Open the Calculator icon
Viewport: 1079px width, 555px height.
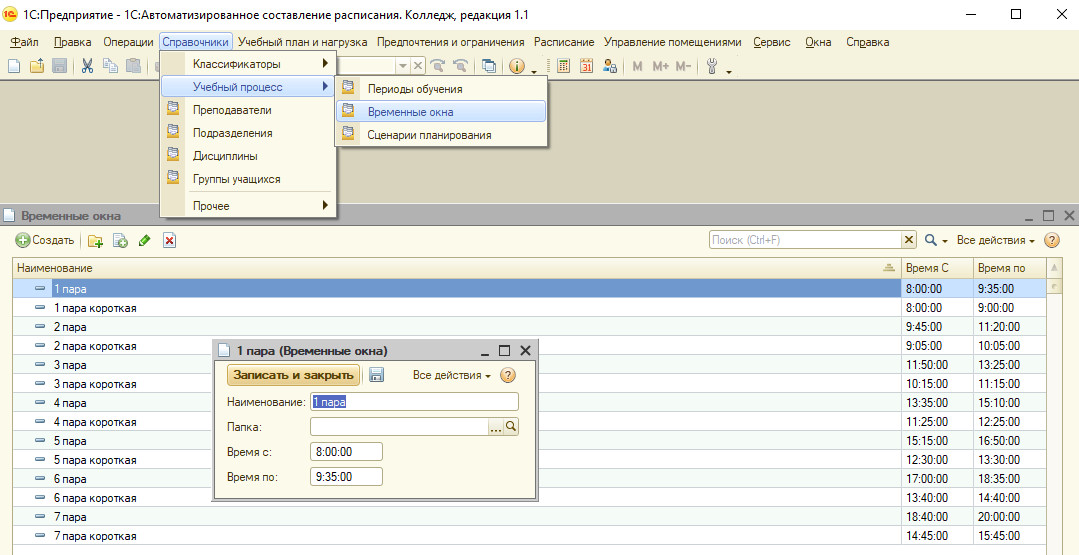(564, 66)
